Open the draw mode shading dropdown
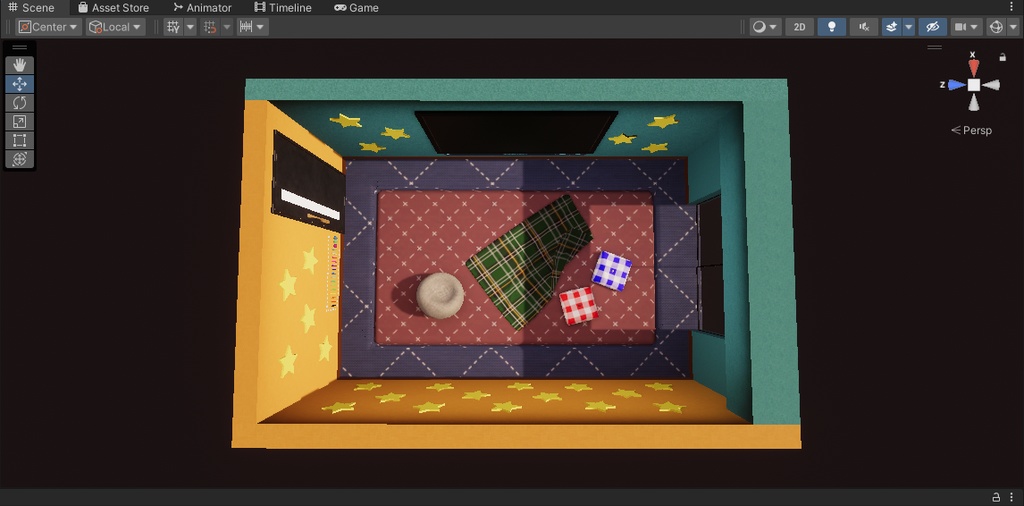 765,27
